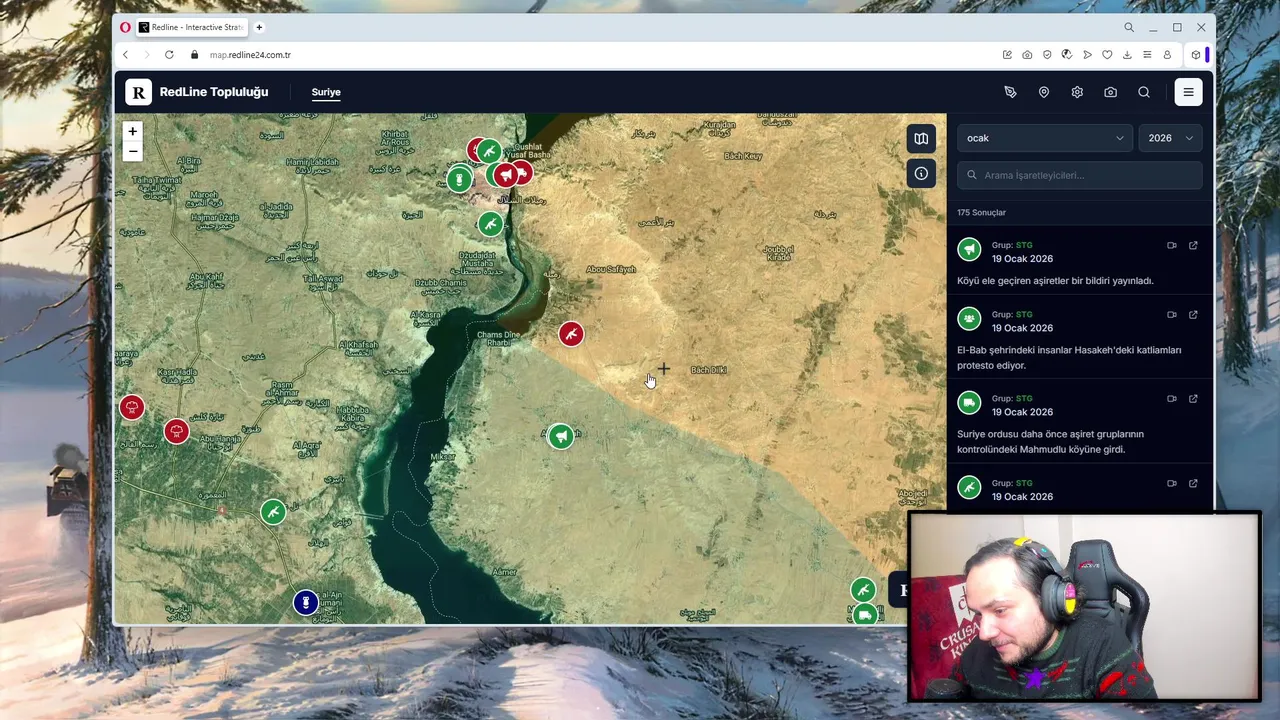Open the Opera downloads icon
Screen dimensions: 1280x720
click(x=1127, y=55)
